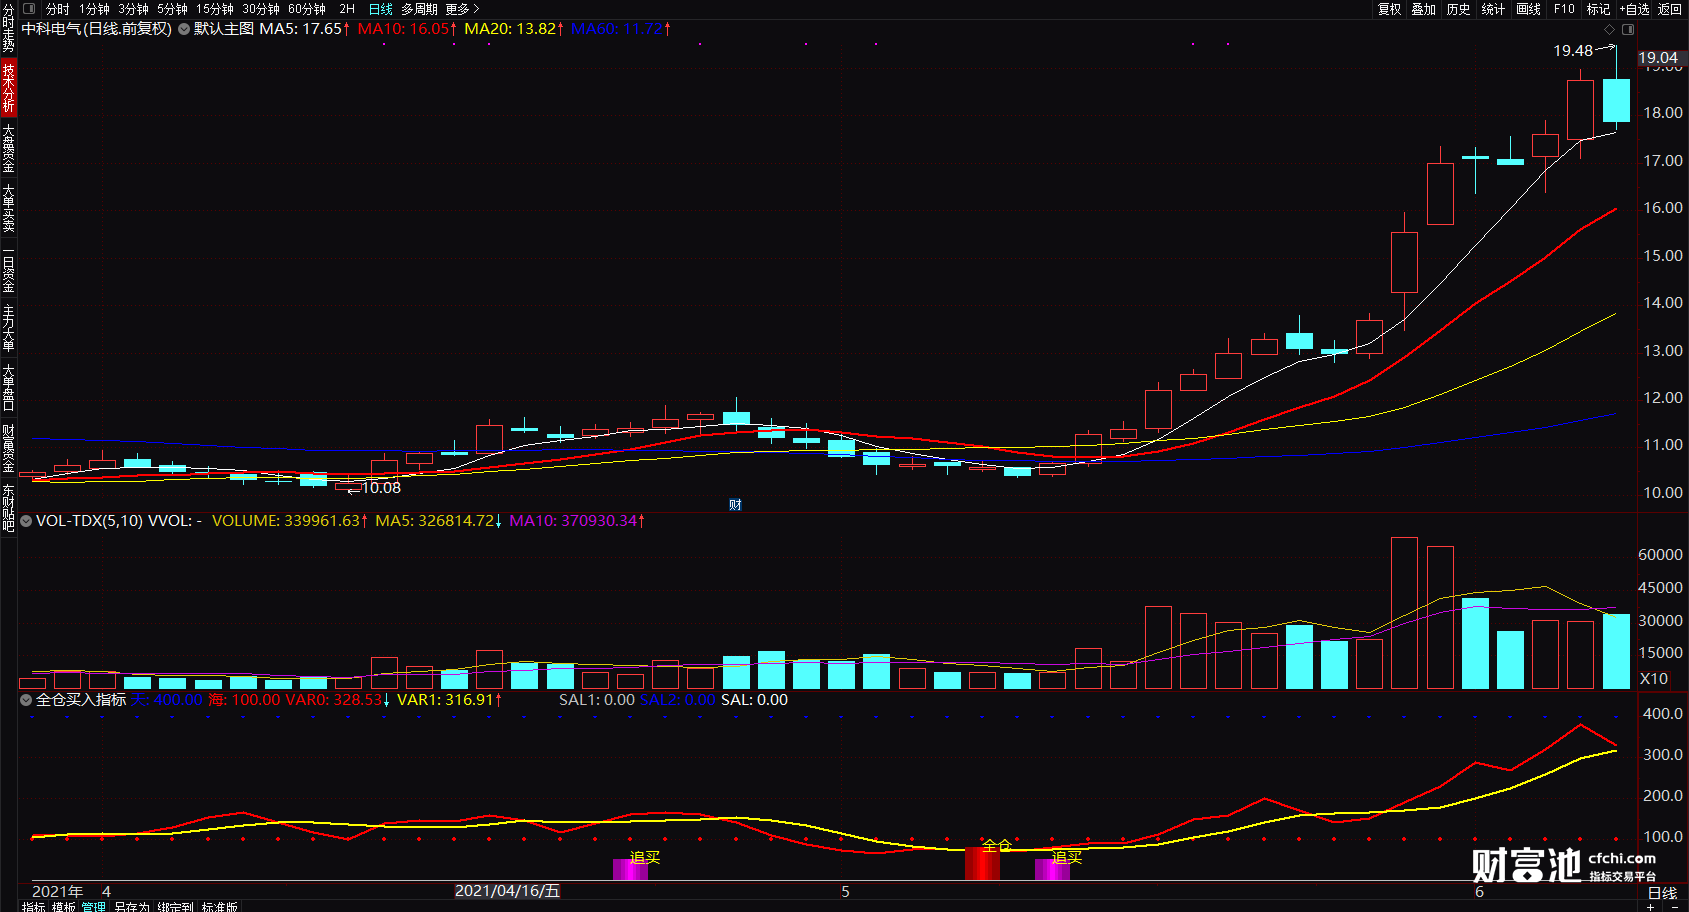Open the 分时走势 sidebar tab
This screenshot has width=1689, height=912.
point(8,28)
